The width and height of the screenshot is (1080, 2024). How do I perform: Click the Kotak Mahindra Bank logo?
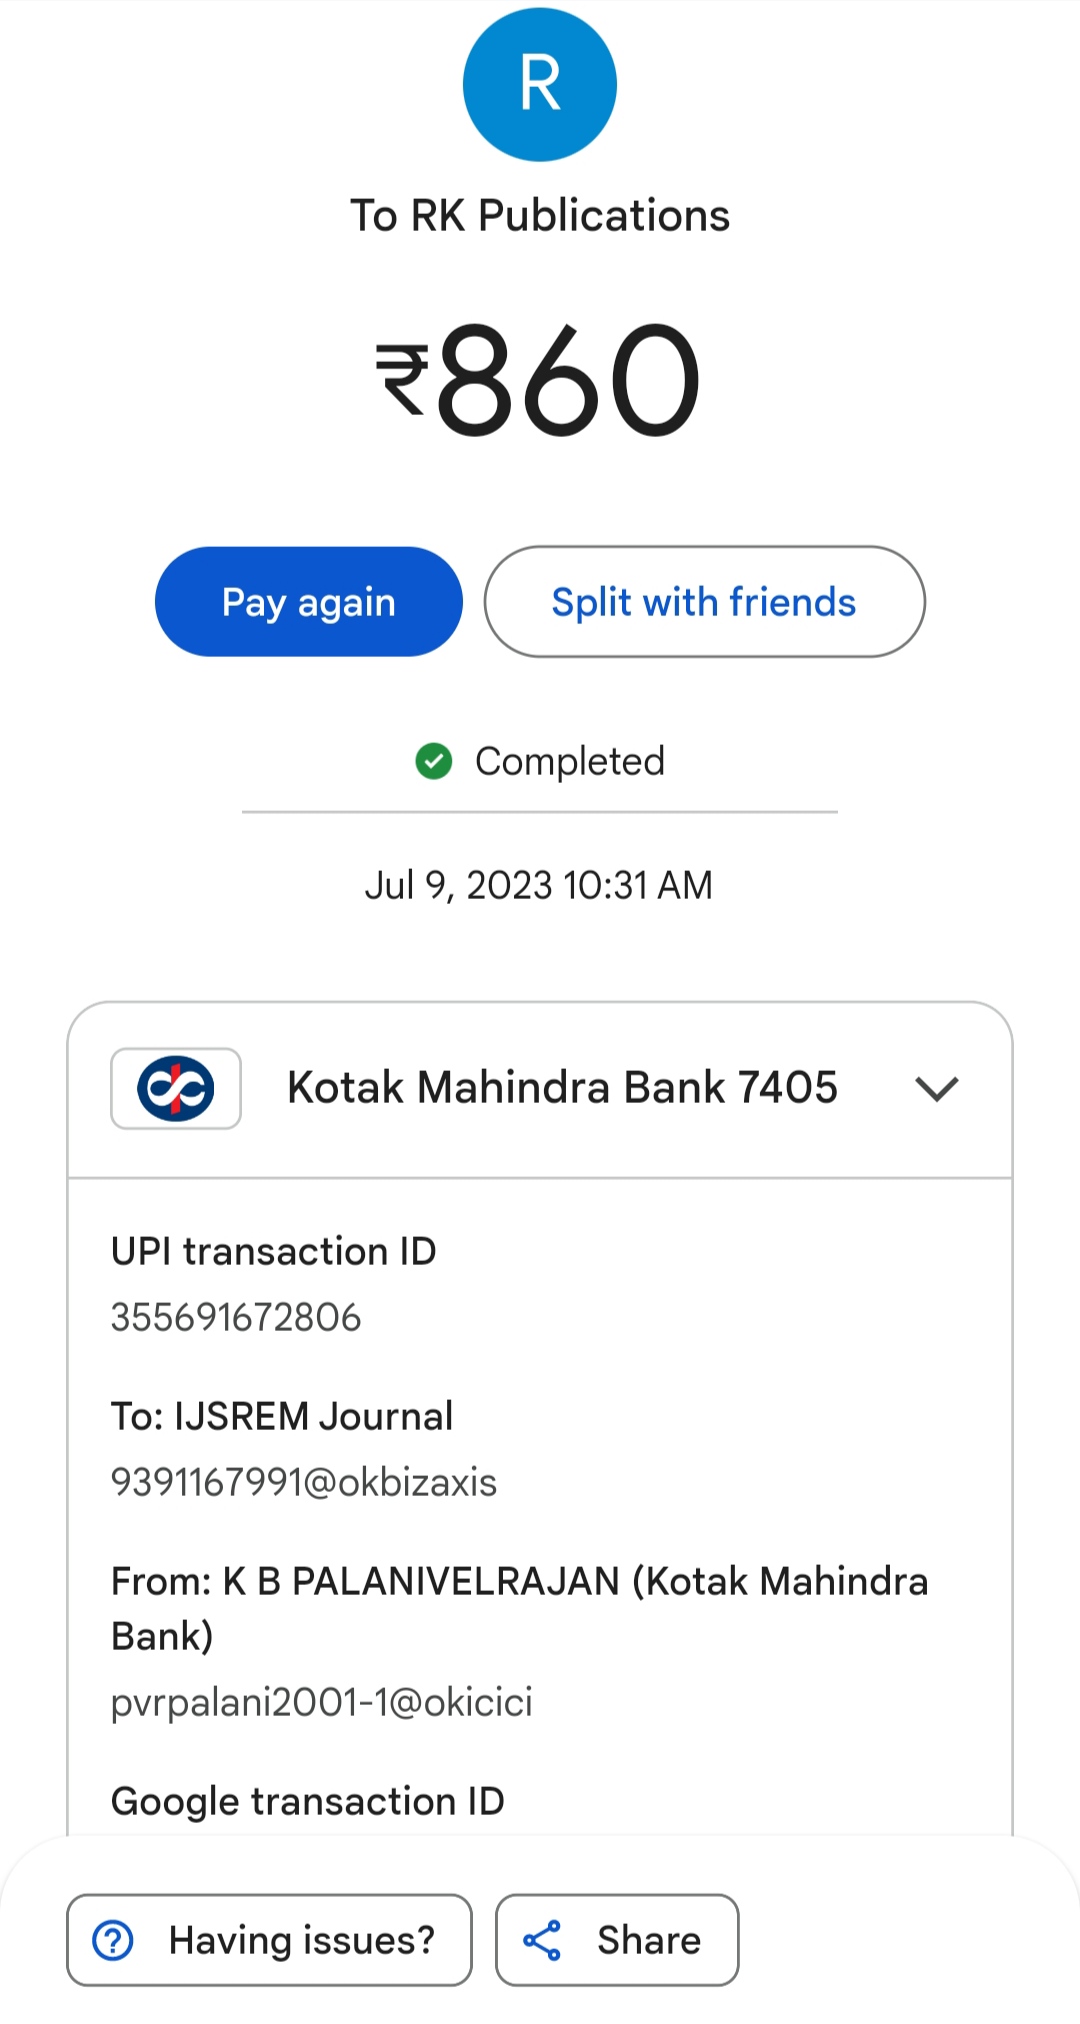176,1088
